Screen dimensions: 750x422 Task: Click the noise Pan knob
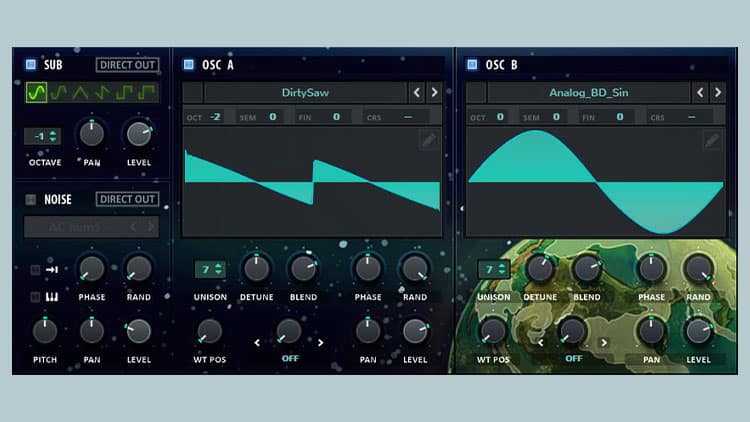click(x=91, y=331)
